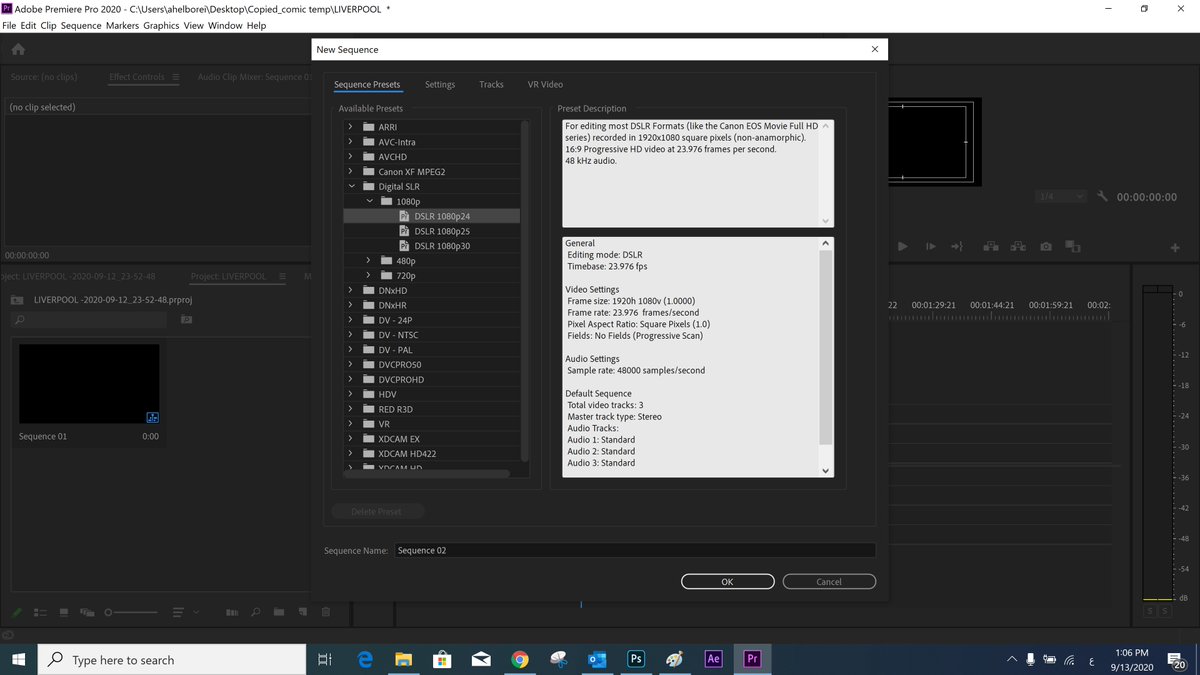Viewport: 1200px width, 675px height.
Task: Switch Project panel to list view
Action: 41,612
